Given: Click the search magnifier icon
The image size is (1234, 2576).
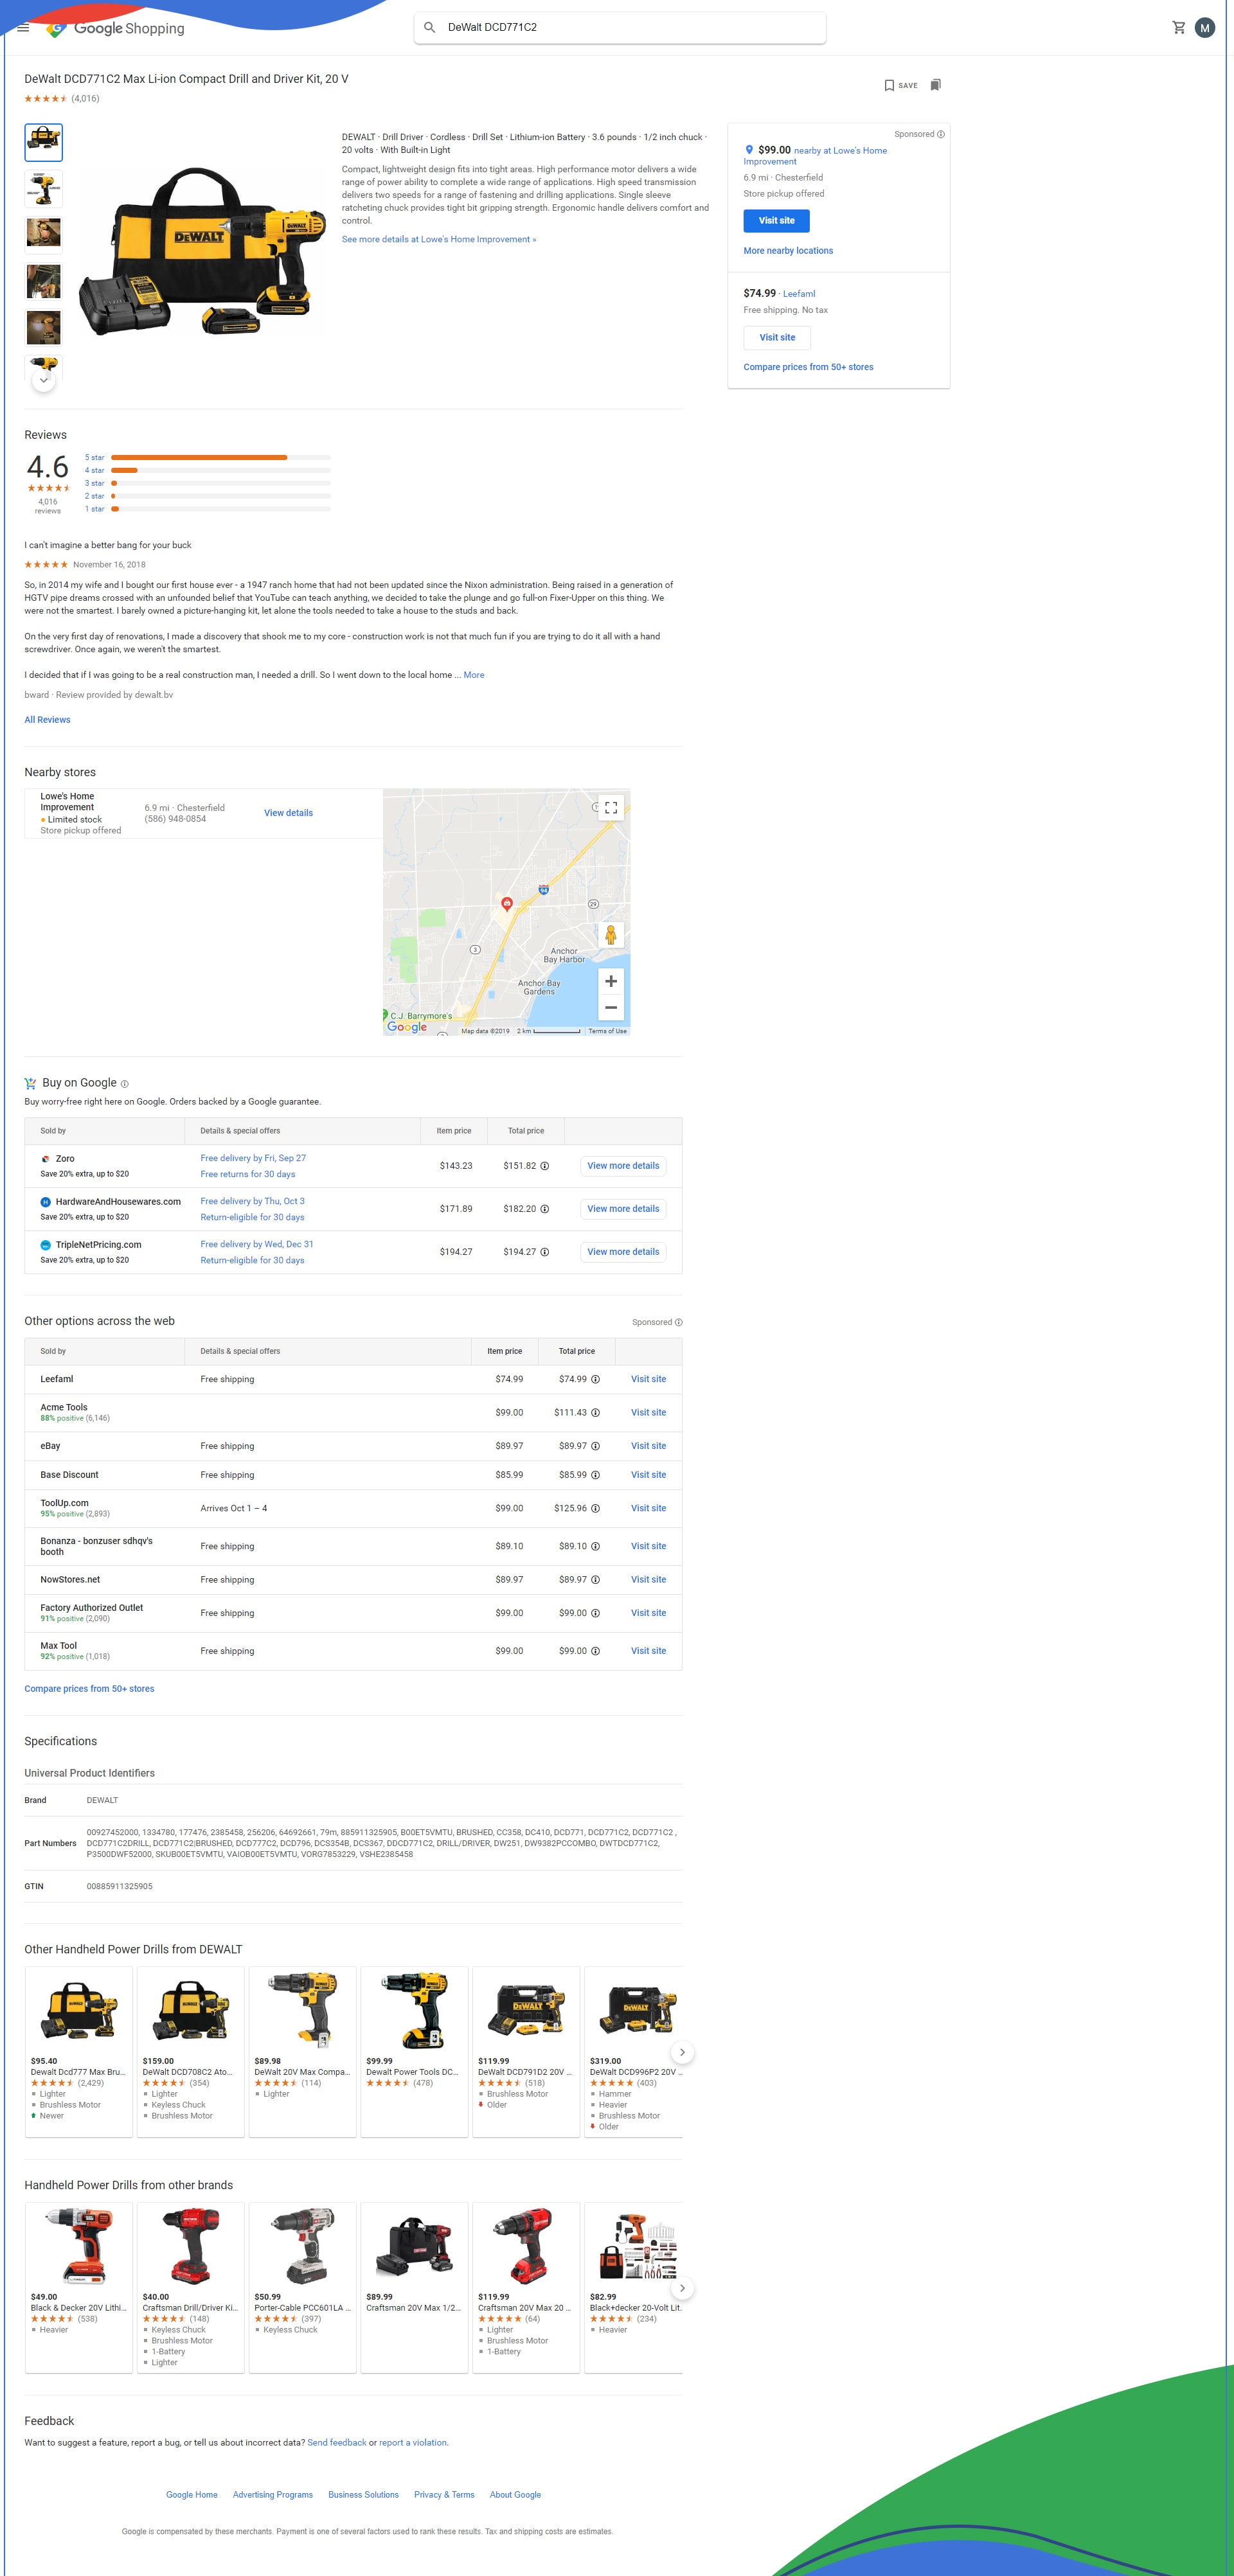Looking at the screenshot, I should click(430, 28).
